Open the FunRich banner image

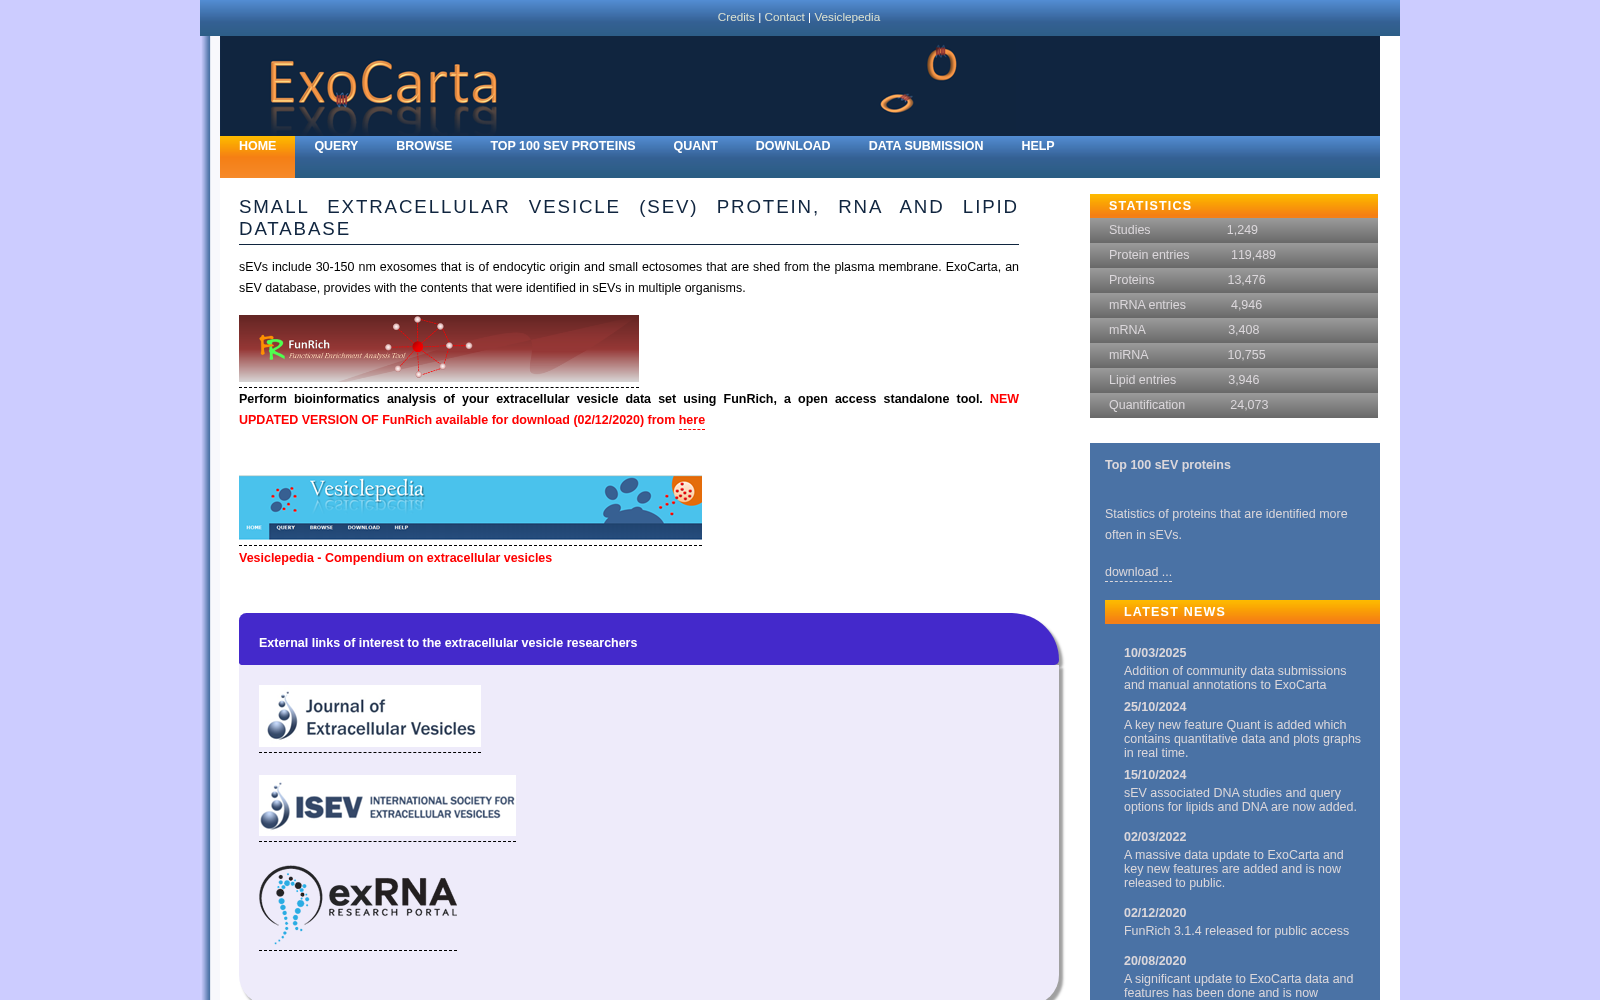(x=439, y=348)
